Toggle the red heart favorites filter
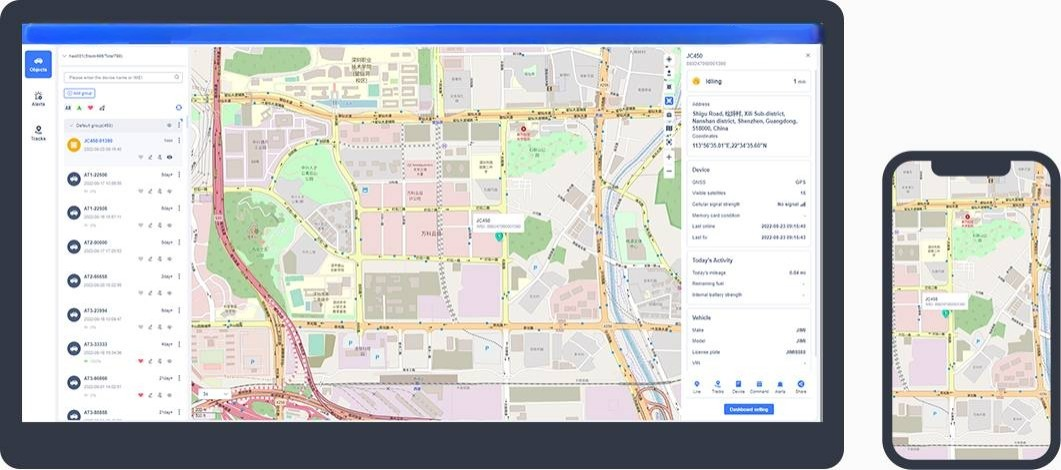This screenshot has width=1061, height=470. (x=90, y=107)
